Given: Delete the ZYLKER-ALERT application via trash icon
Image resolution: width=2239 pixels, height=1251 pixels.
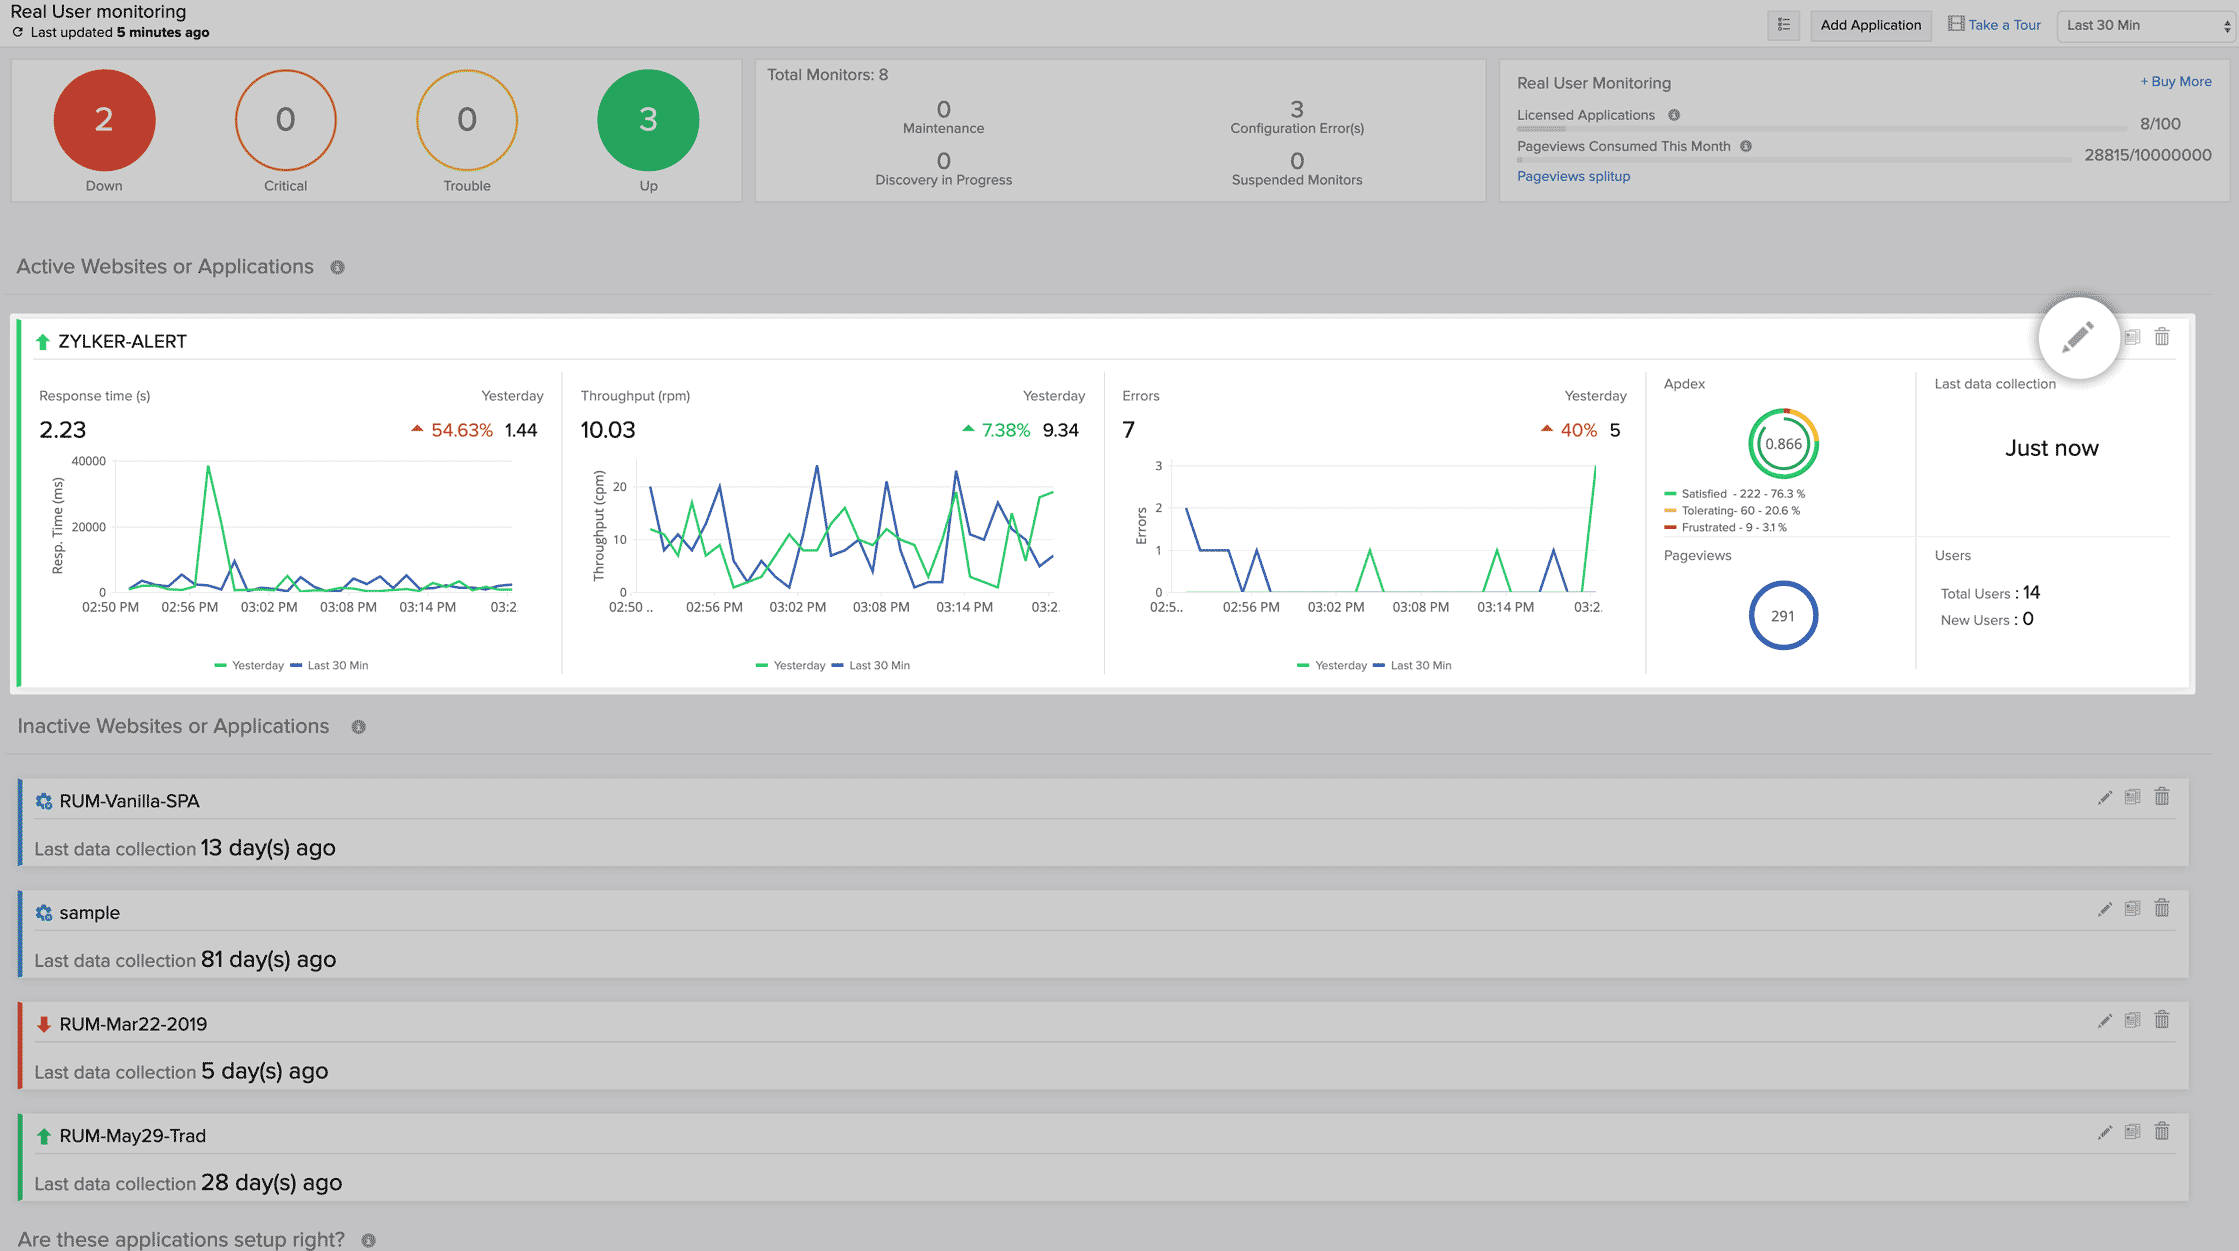Looking at the screenshot, I should pos(2162,337).
